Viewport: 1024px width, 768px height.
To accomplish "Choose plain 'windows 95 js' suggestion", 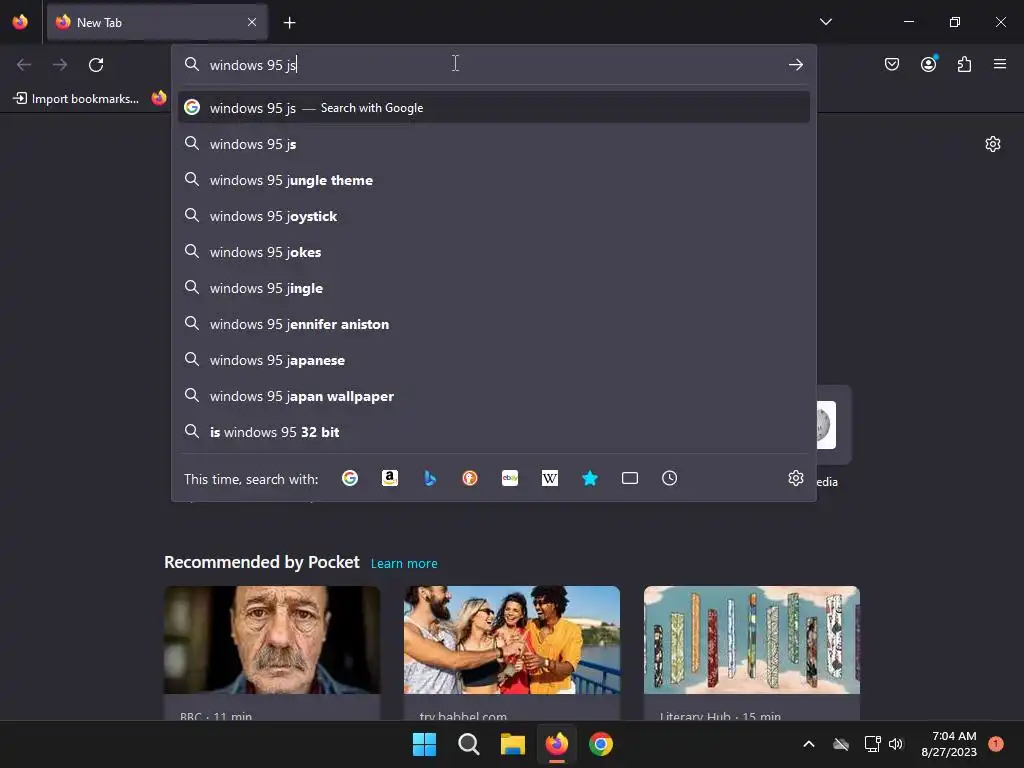I will pyautogui.click(x=494, y=144).
